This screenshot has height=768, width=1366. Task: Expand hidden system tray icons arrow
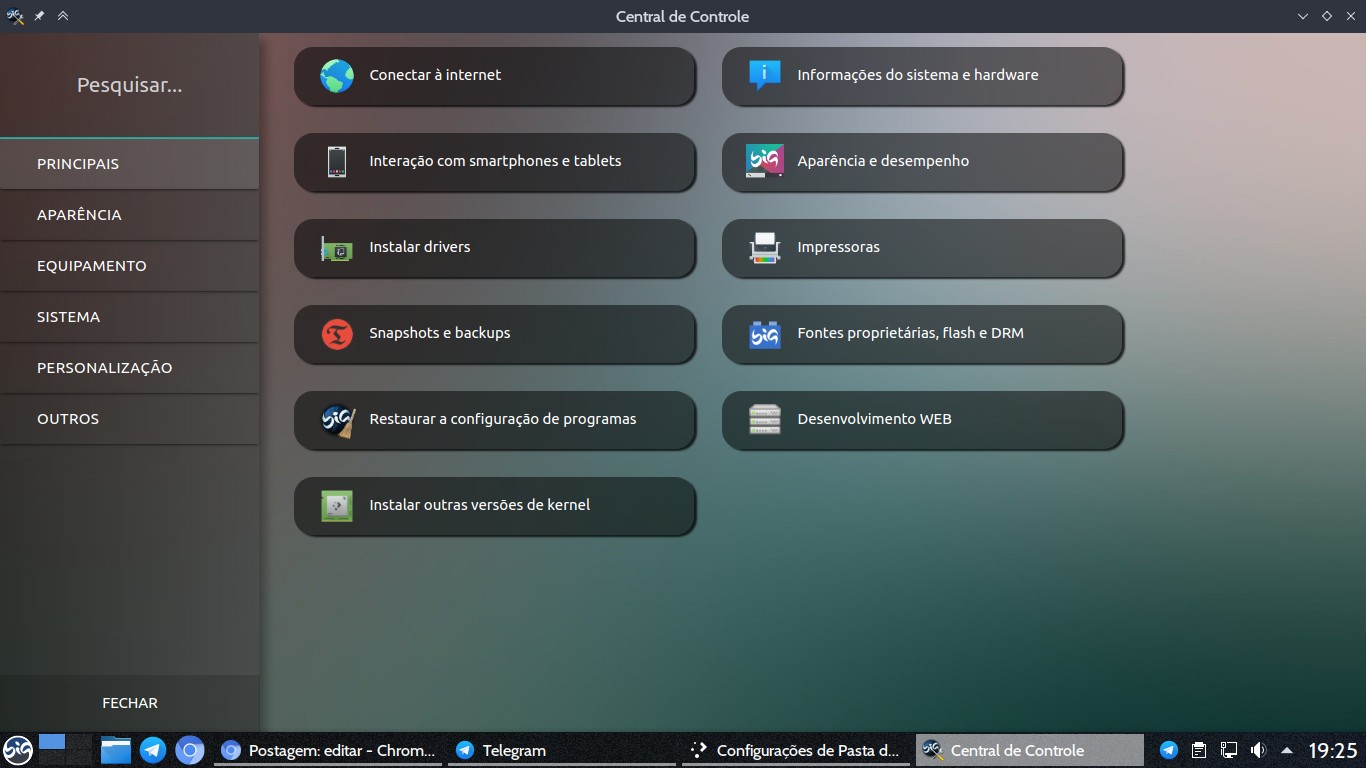(1288, 750)
